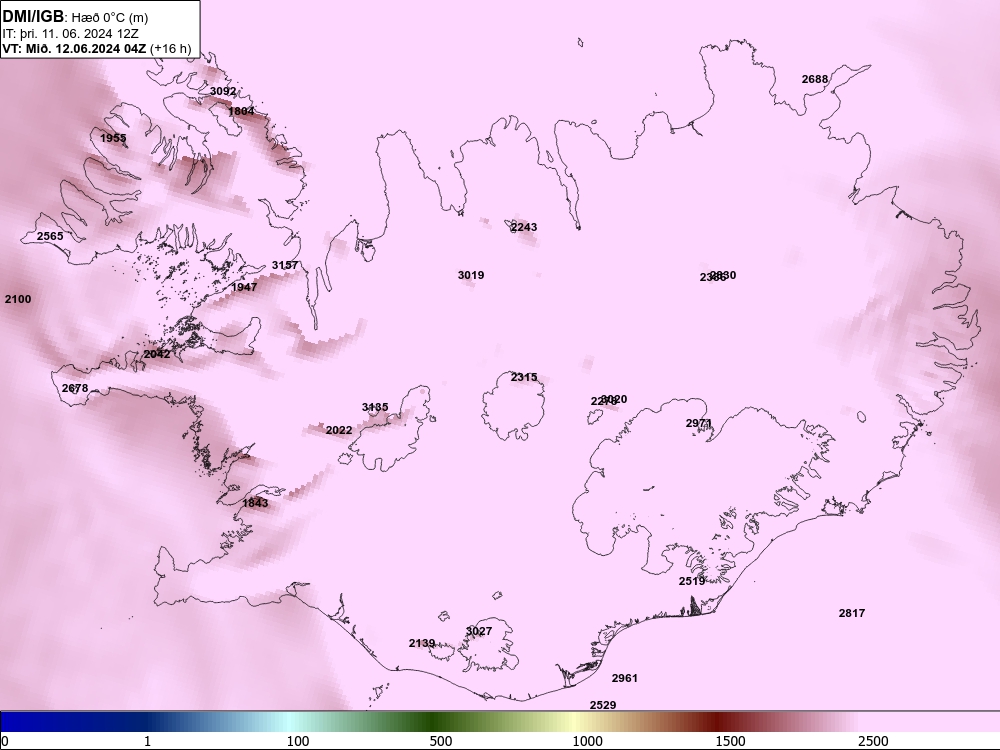Click the 2565 height value

tap(50, 236)
